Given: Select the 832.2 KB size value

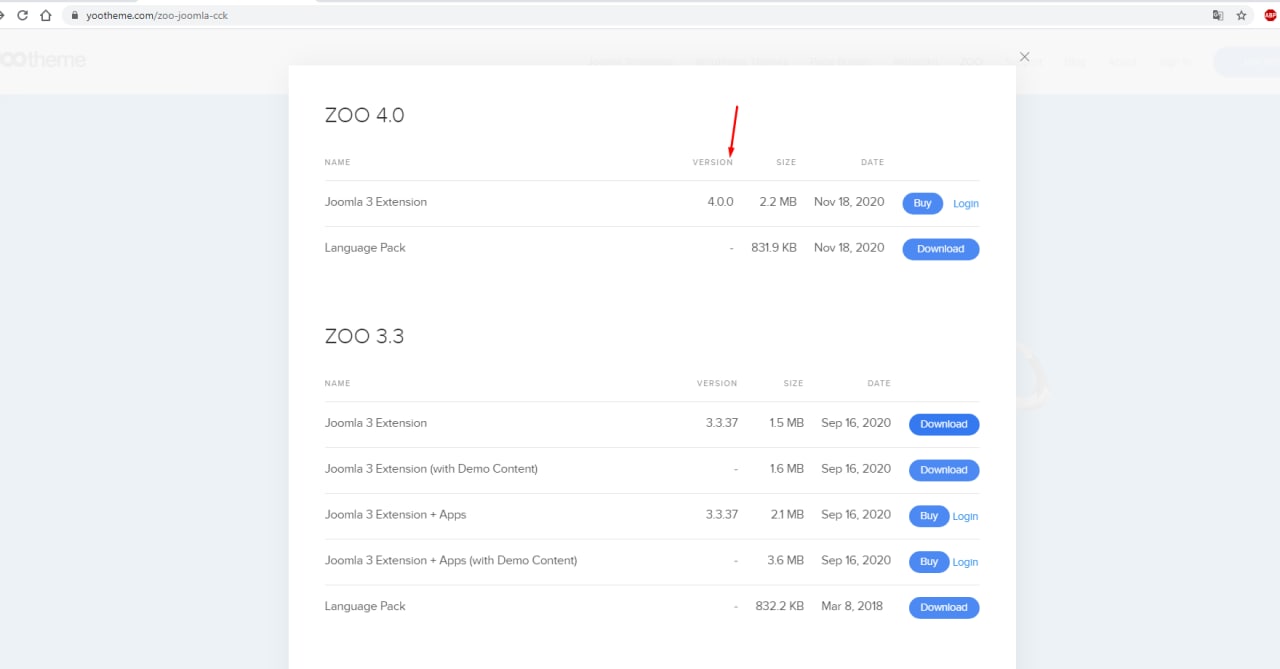Looking at the screenshot, I should pos(780,606).
